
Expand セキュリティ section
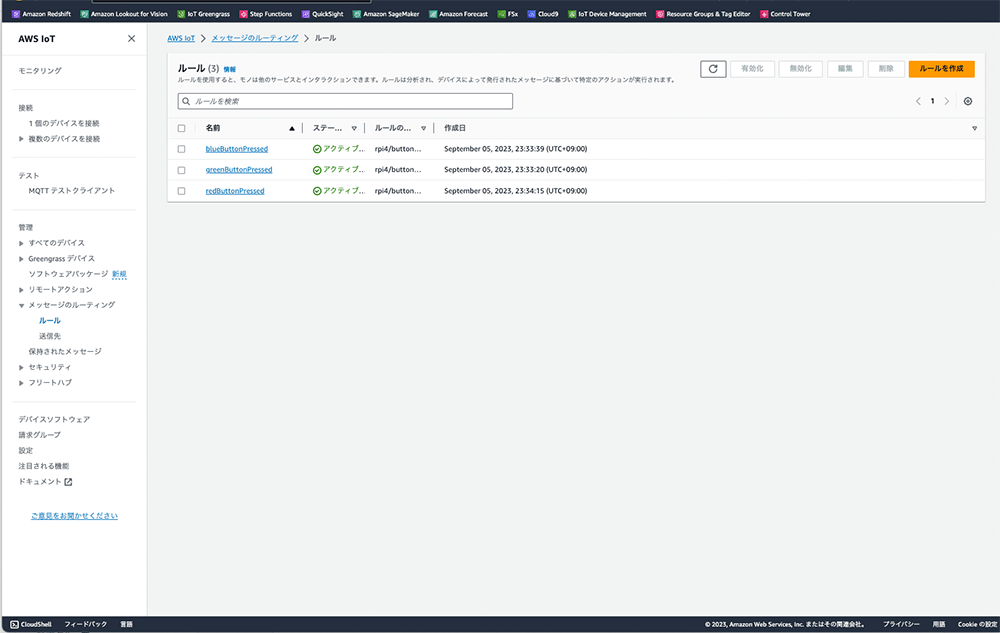[x=21, y=368]
